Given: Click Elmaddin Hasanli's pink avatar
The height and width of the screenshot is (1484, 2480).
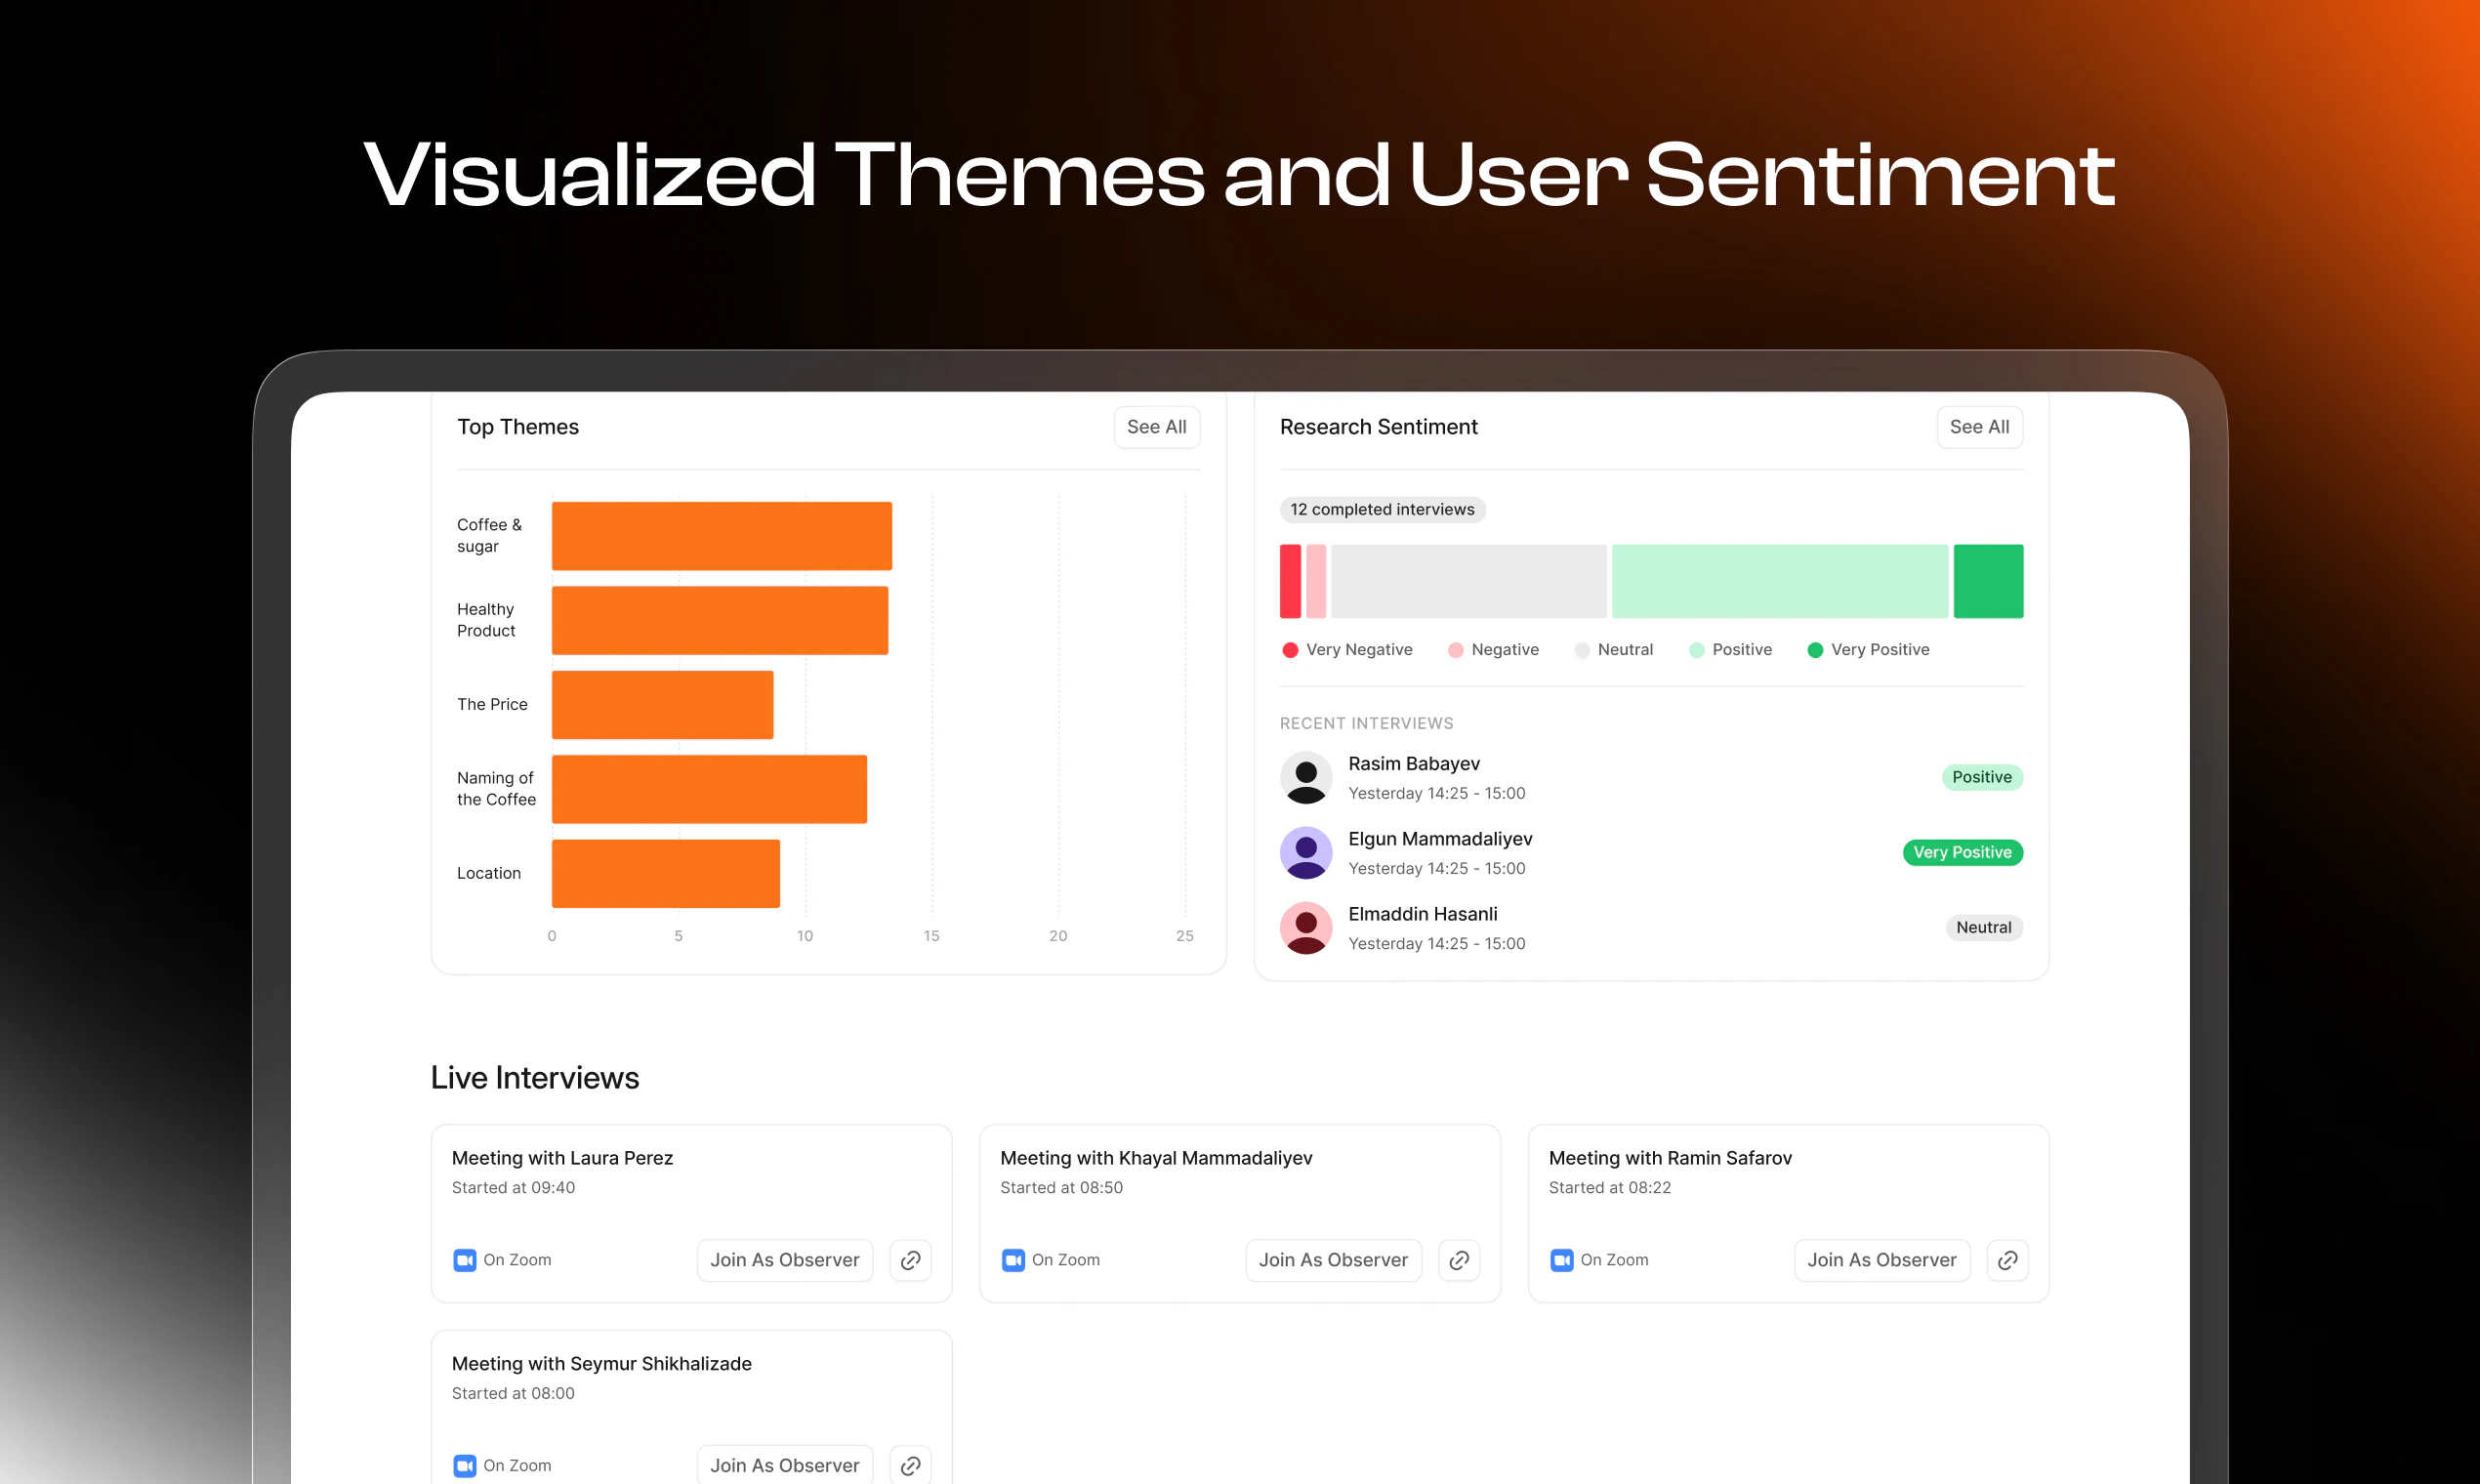Looking at the screenshot, I should coord(1306,928).
